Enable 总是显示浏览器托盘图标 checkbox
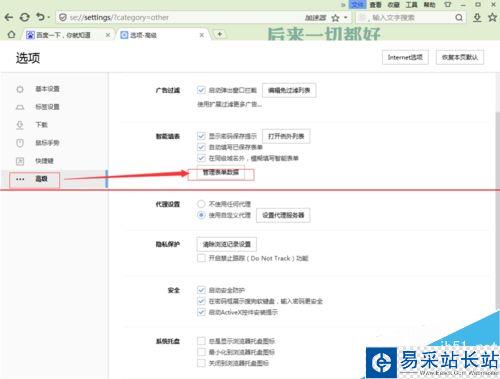500x379 pixels. pos(201,341)
